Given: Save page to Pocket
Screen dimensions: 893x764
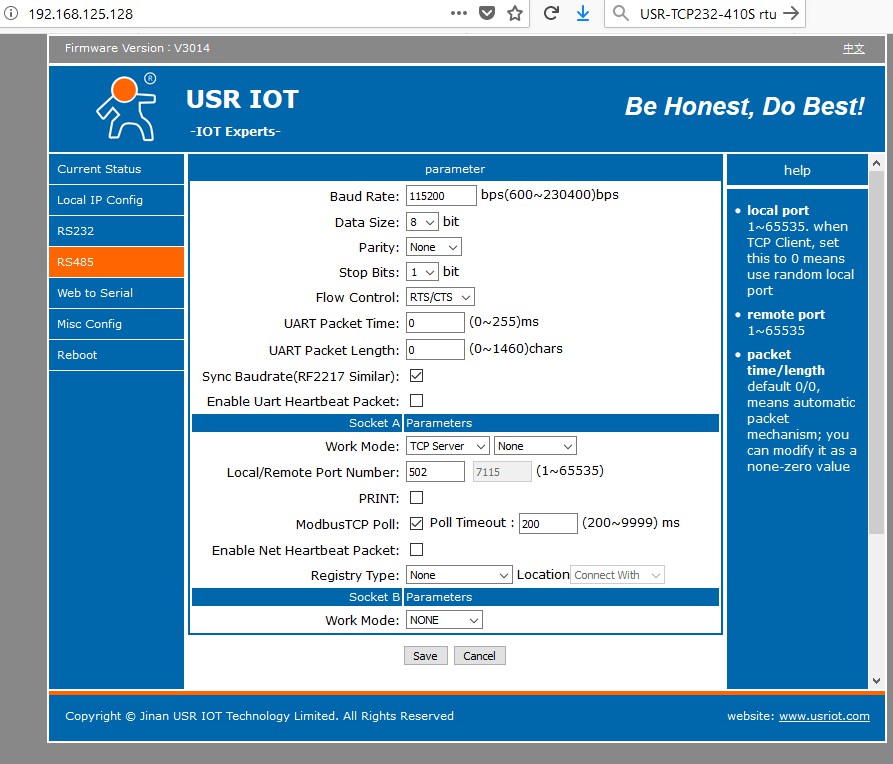Looking at the screenshot, I should coord(486,14).
